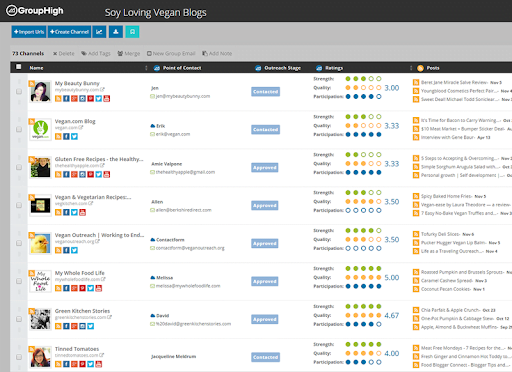Open Contacted stage dropdown for My Beauty Bunny
This screenshot has height=372, width=512.
click(x=265, y=92)
